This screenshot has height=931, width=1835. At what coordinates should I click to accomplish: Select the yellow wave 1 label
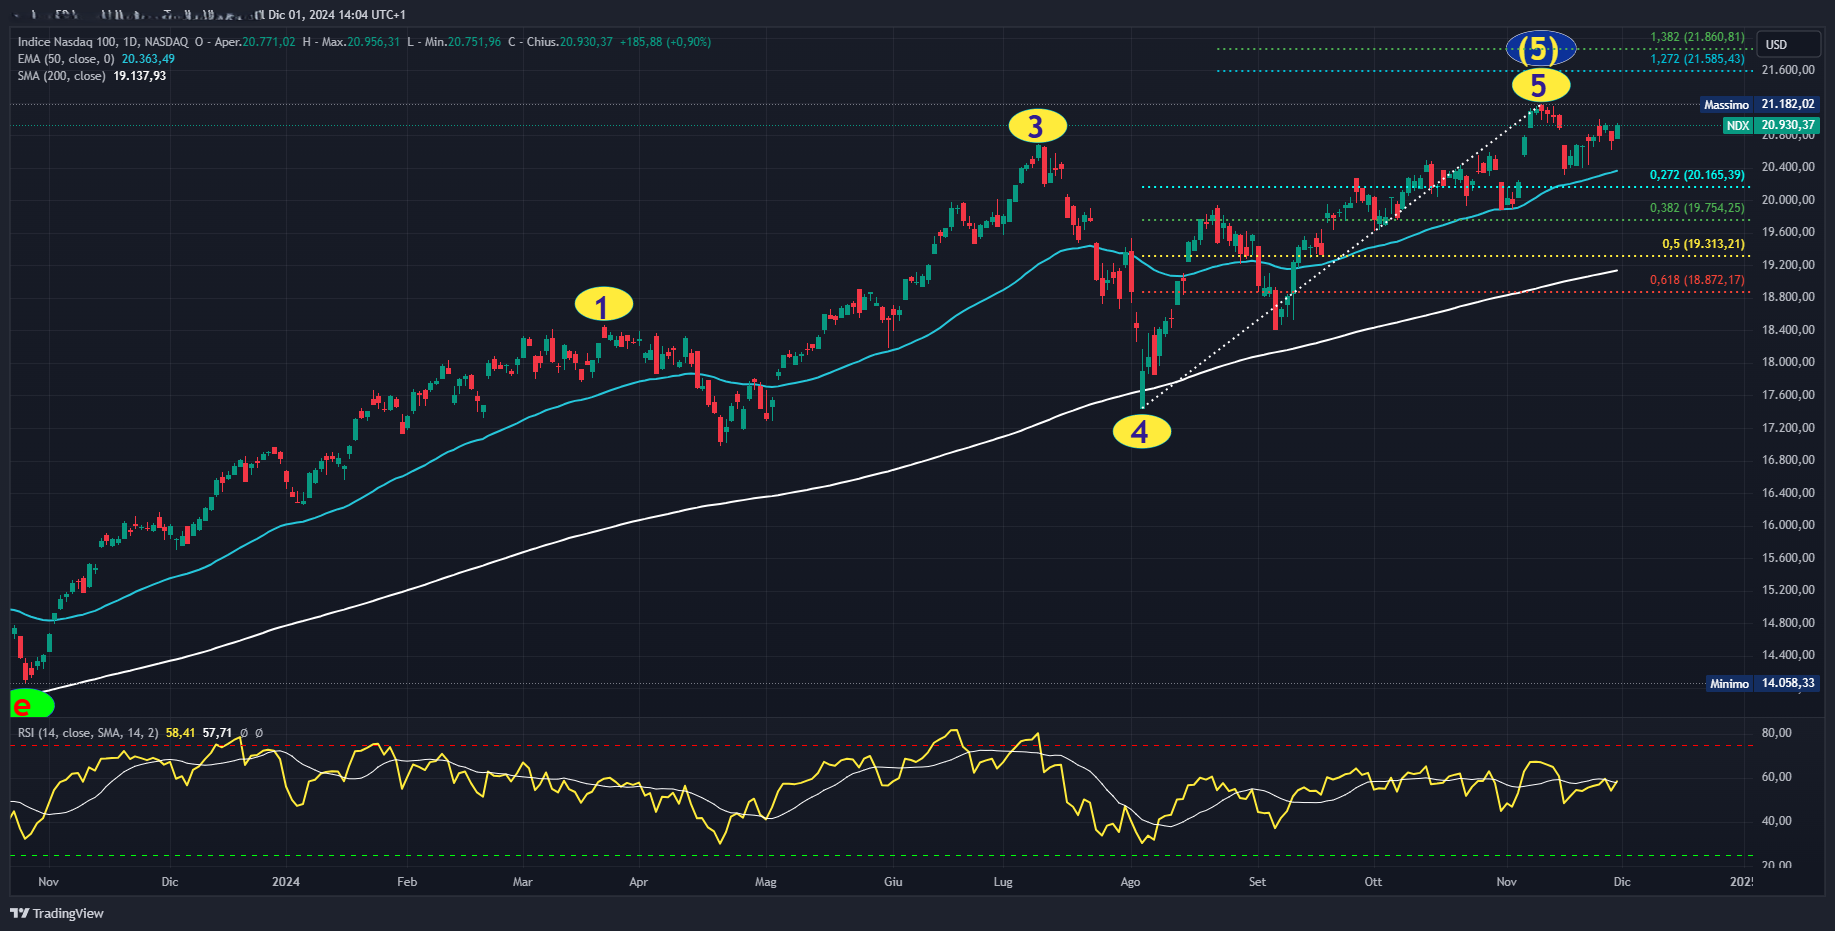603,305
